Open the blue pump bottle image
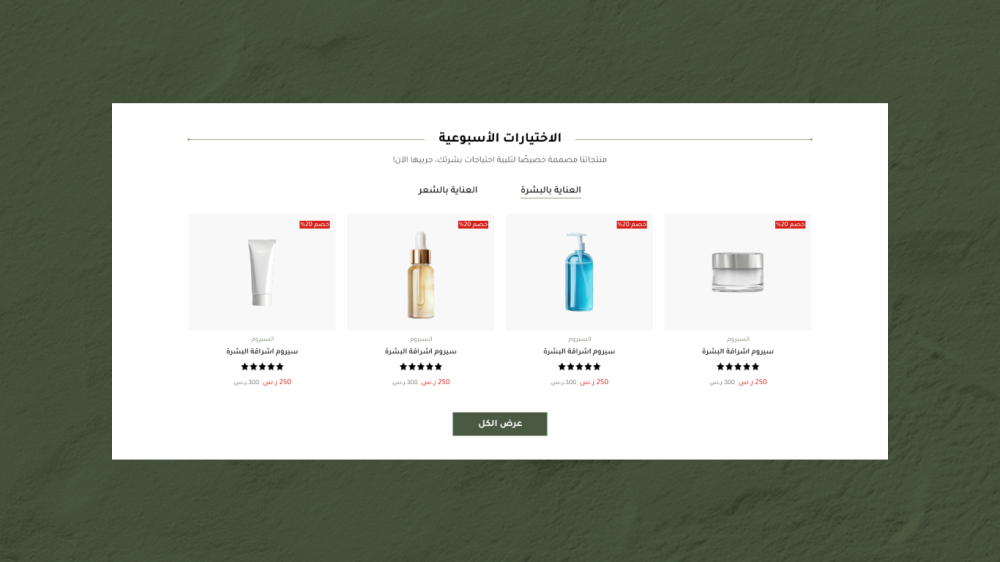 pos(579,272)
